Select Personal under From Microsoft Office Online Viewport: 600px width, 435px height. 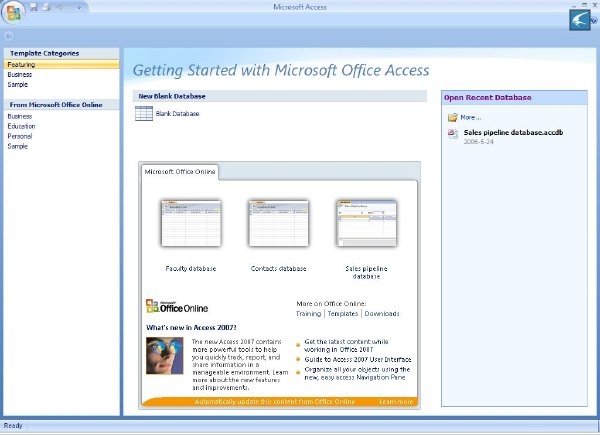pos(20,136)
